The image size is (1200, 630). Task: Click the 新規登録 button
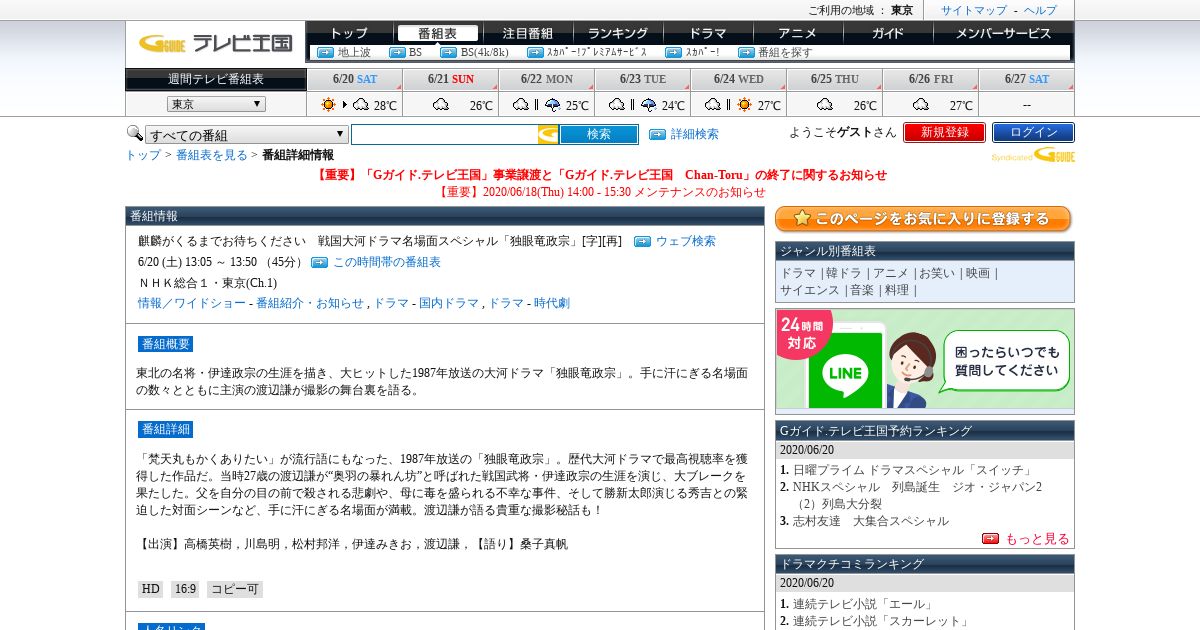click(x=944, y=132)
